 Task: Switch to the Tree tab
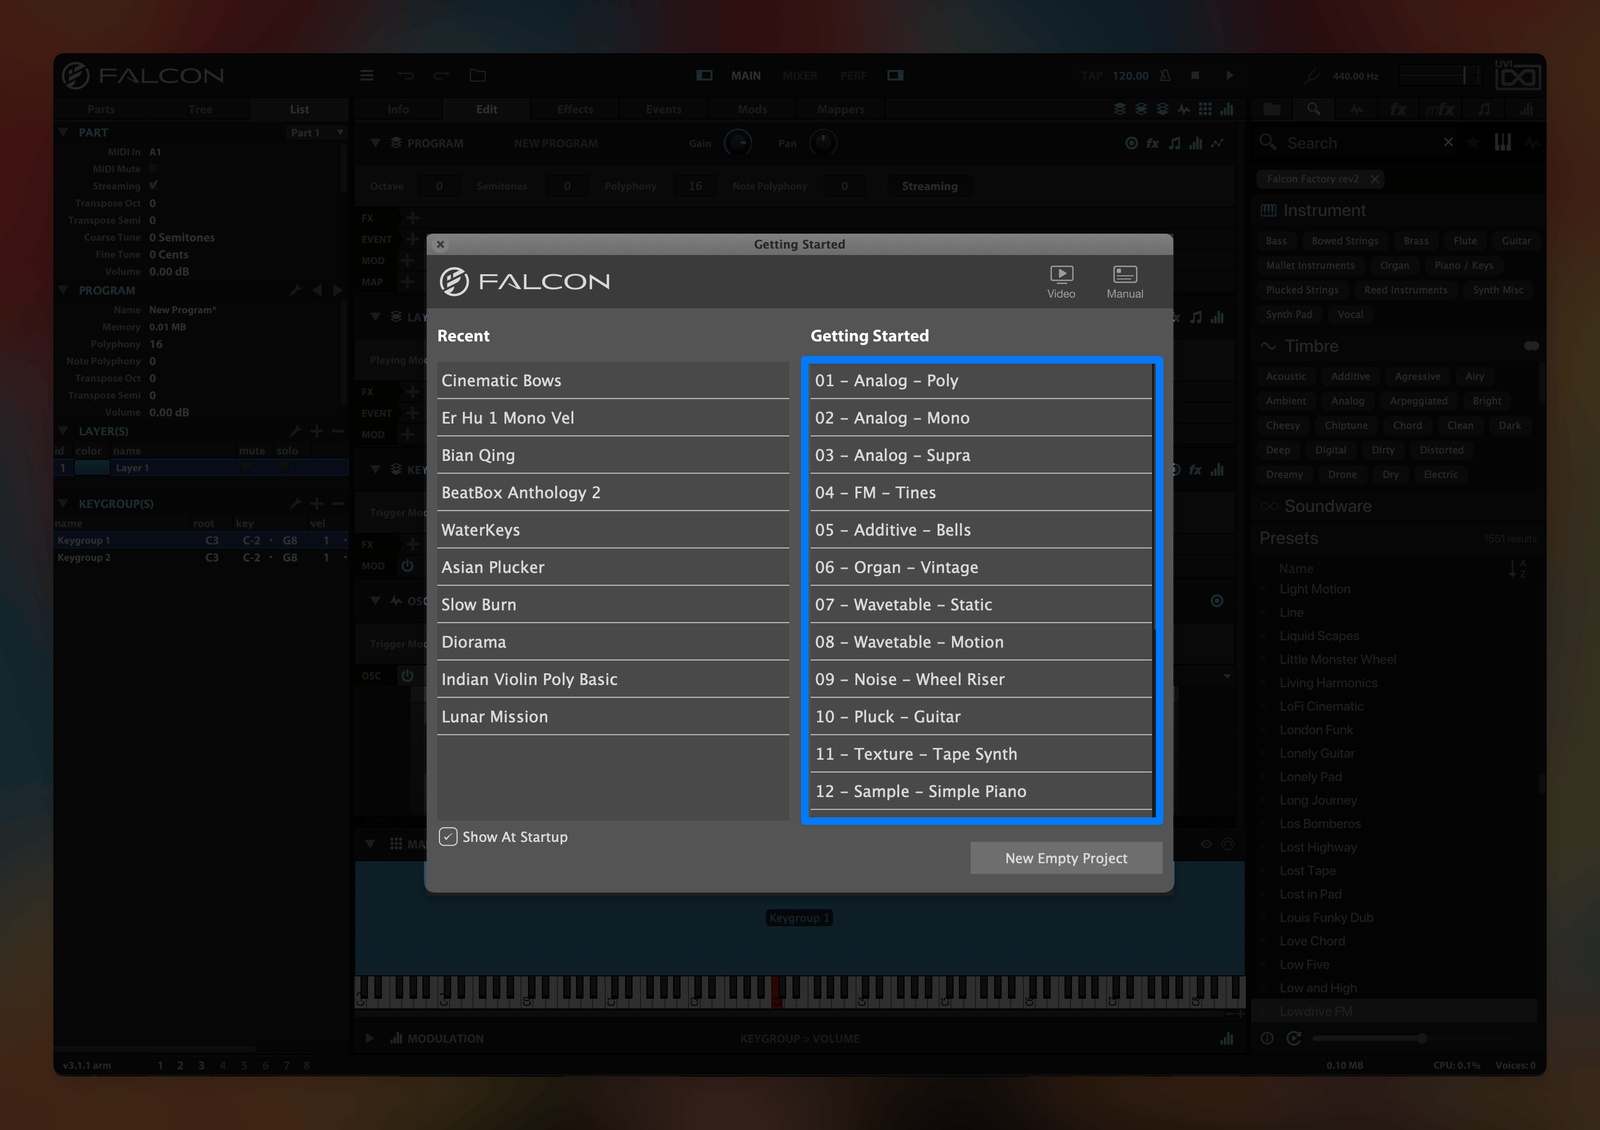[x=200, y=109]
